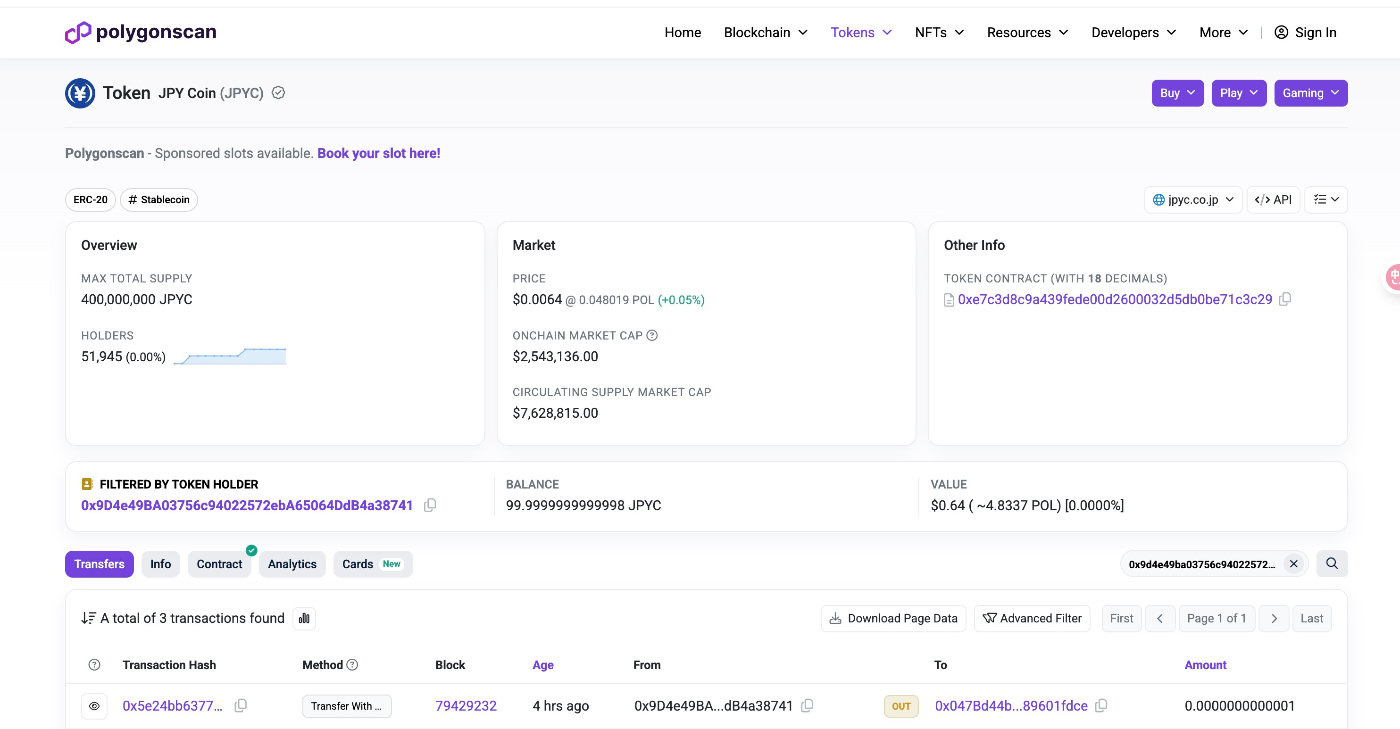Screen dimensions: 1400x729
Task: Toggle the Age column header
Action: (x=543, y=665)
